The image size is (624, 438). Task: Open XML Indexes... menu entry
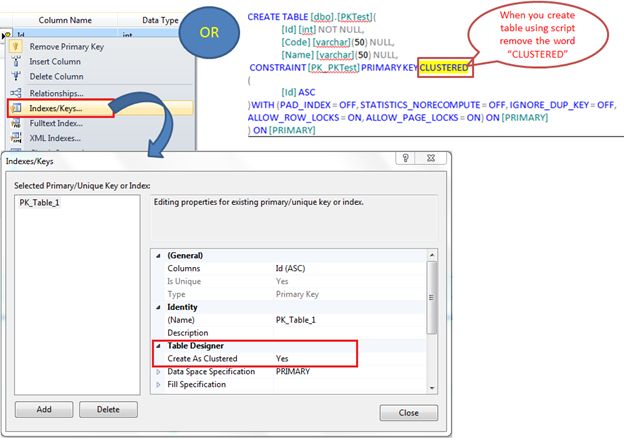click(55, 138)
